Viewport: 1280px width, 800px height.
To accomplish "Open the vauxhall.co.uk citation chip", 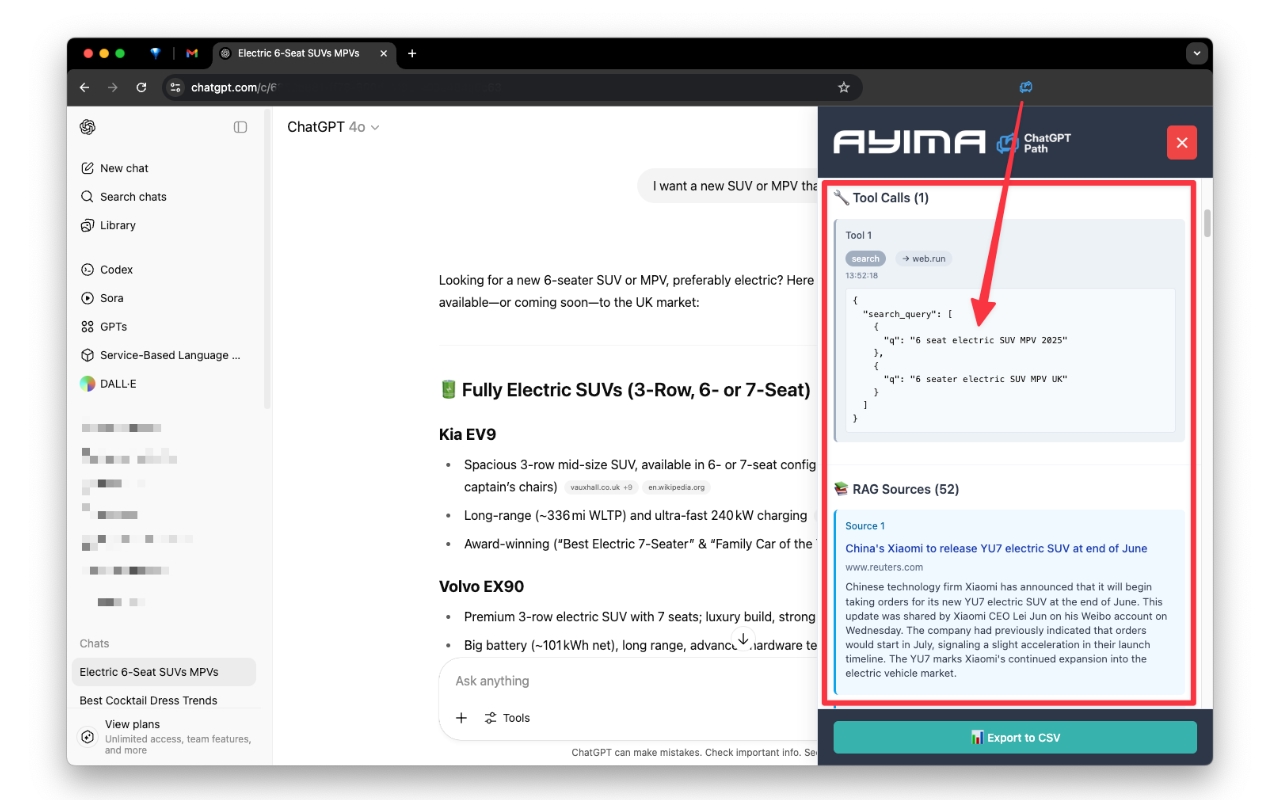I will tap(600, 488).
